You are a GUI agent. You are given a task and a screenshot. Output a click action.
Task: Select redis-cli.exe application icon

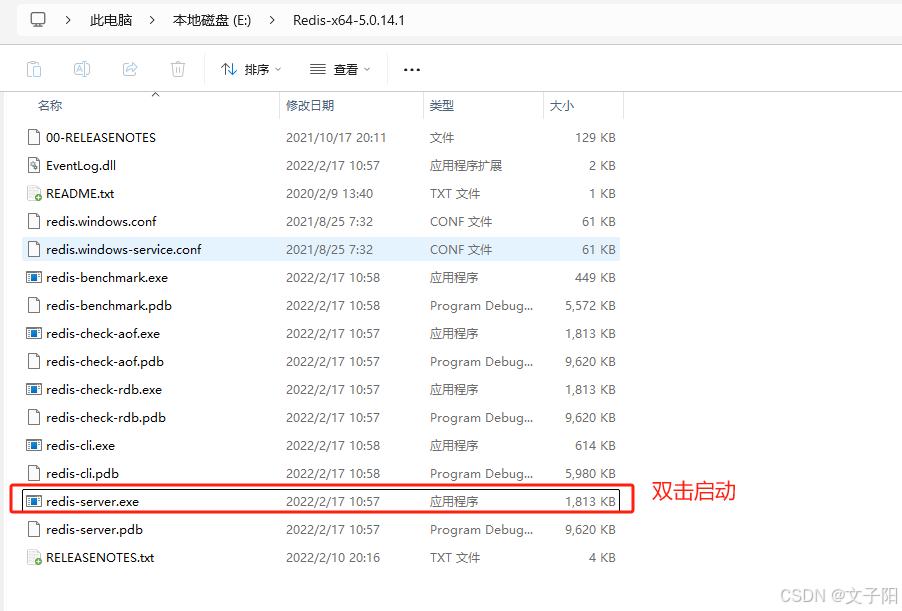34,445
